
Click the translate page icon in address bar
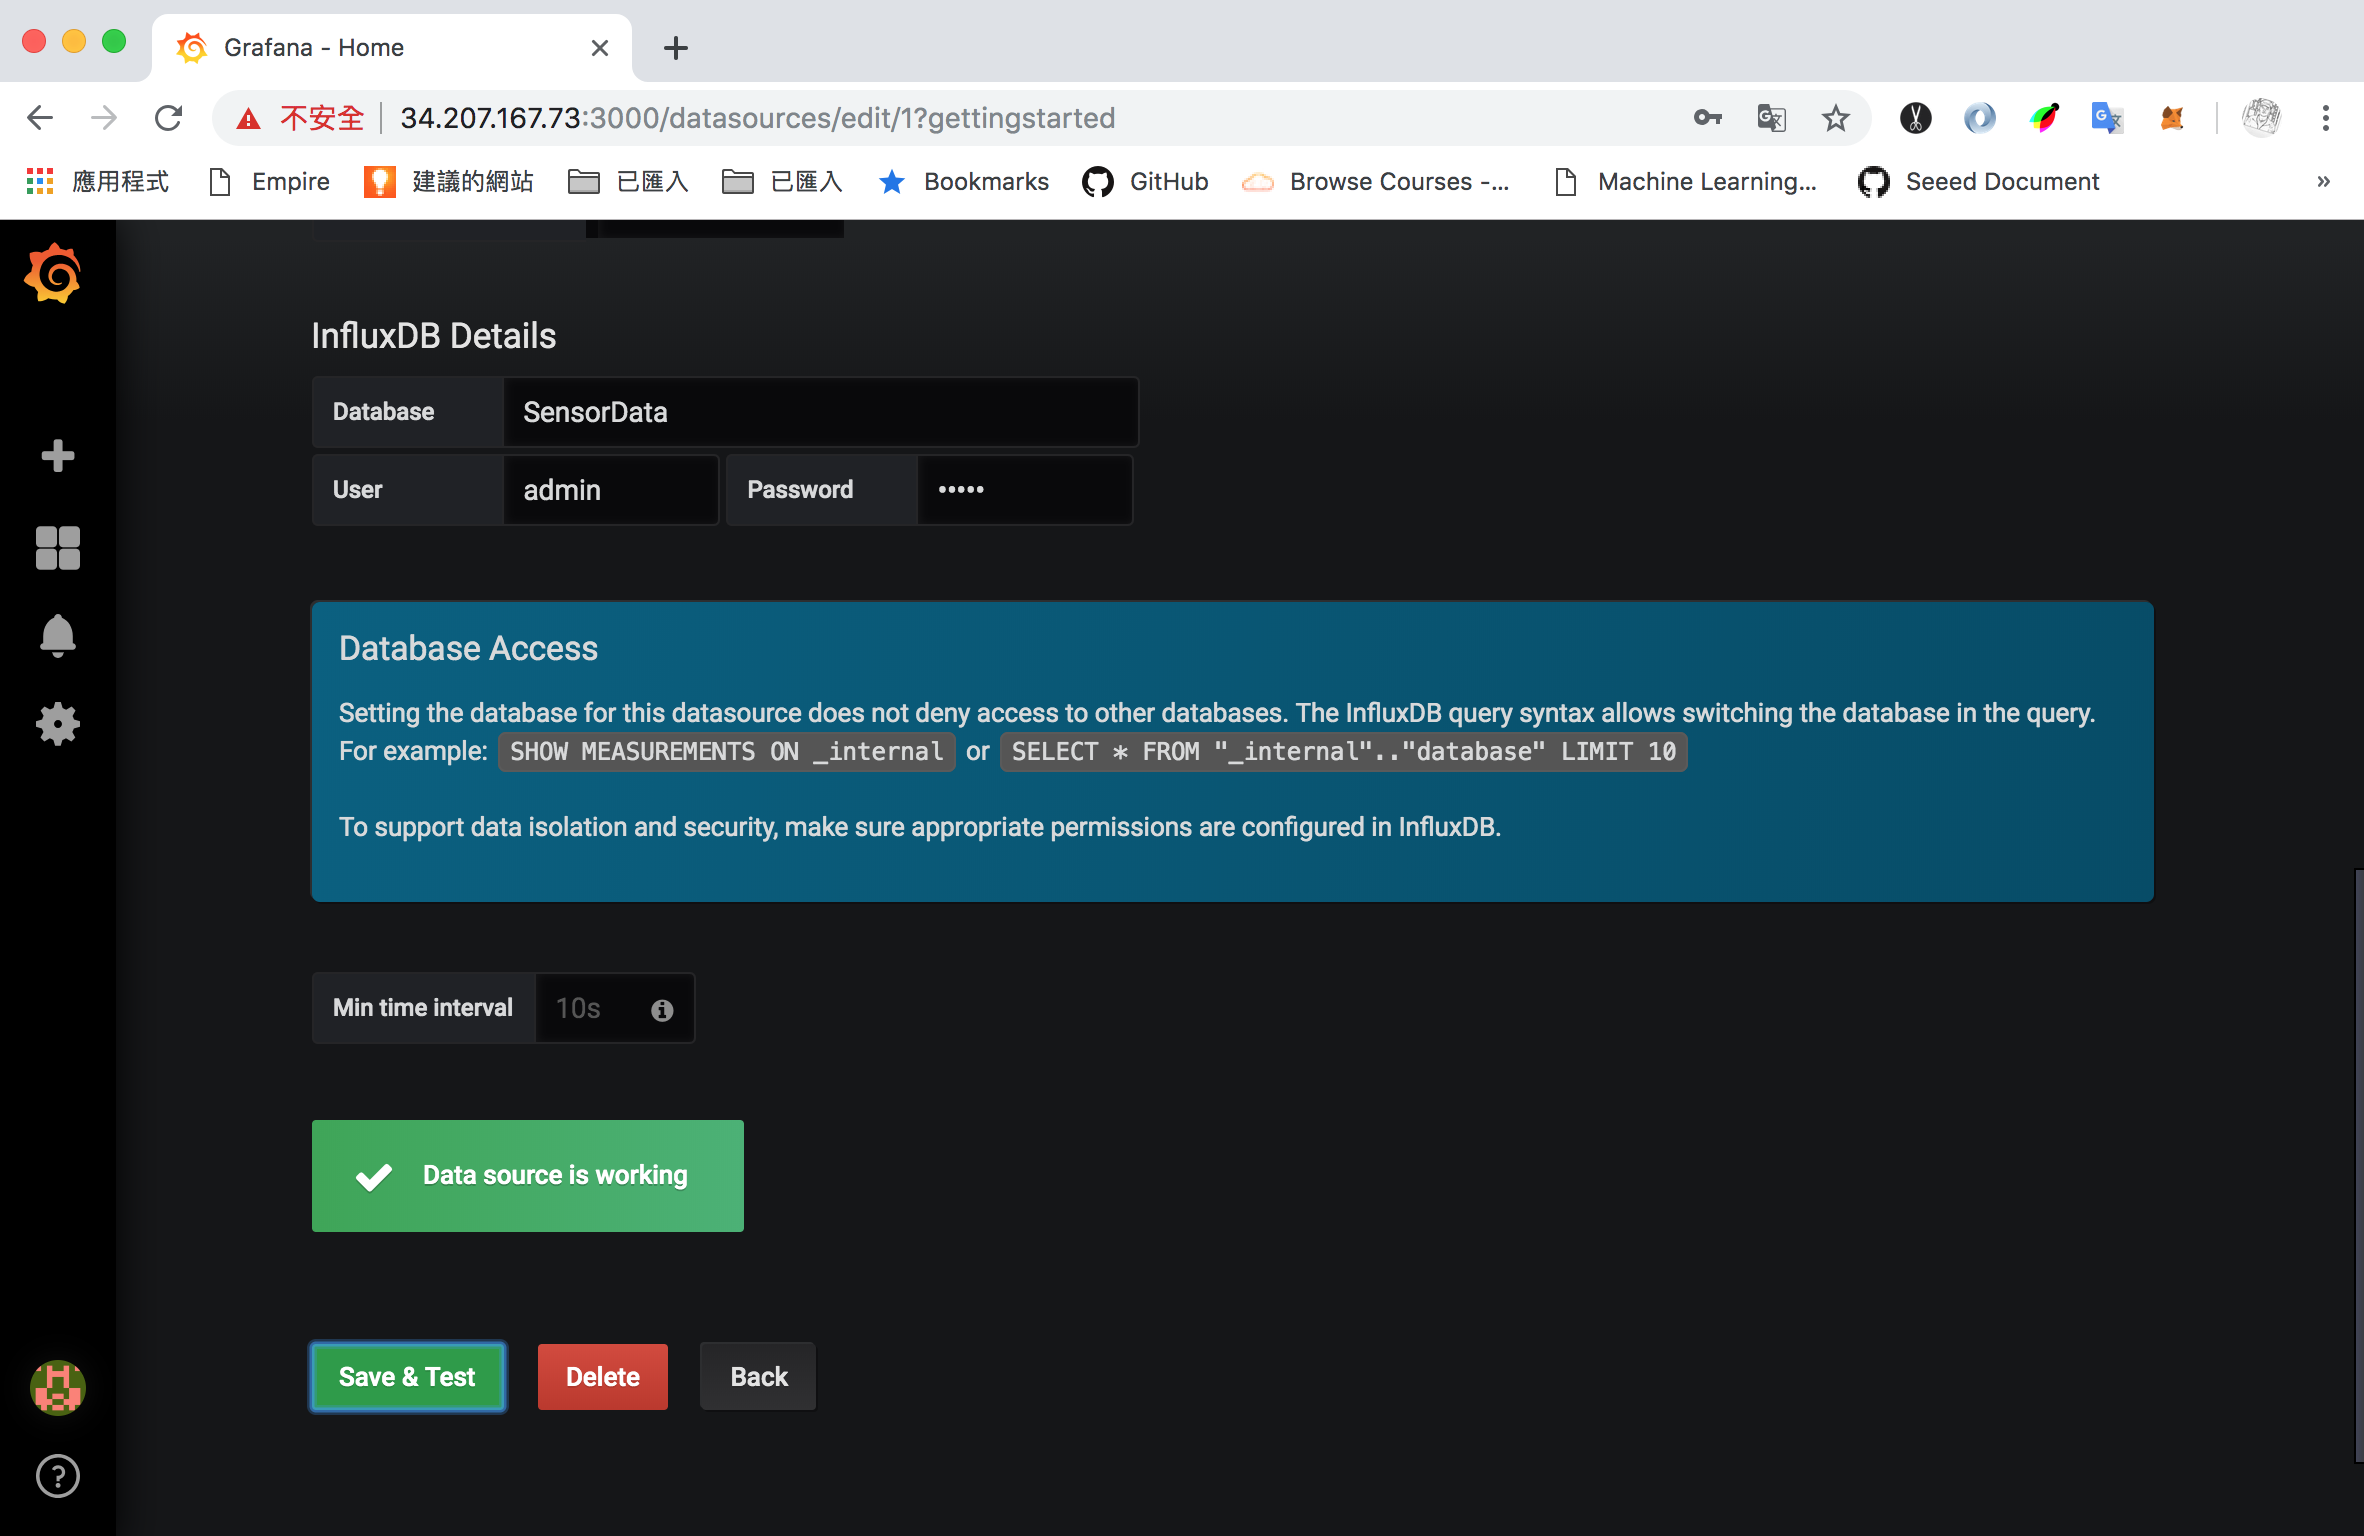coord(1772,118)
